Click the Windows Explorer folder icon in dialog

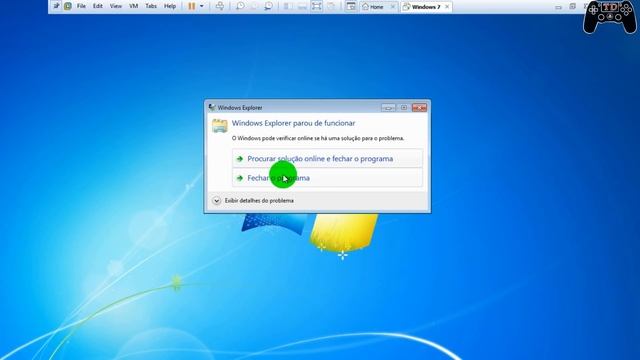point(220,126)
